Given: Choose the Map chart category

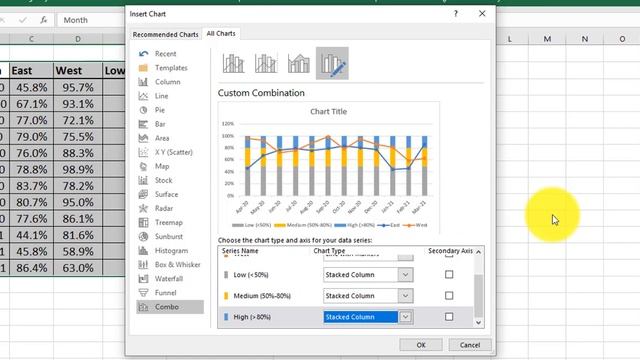Looking at the screenshot, I should 170,166.
